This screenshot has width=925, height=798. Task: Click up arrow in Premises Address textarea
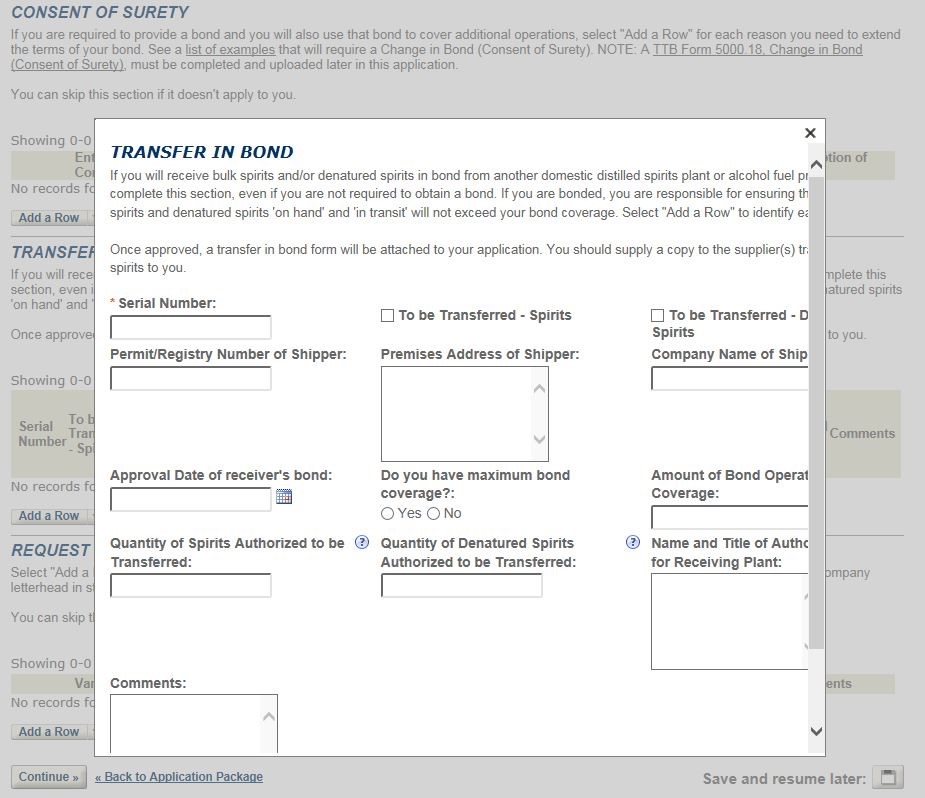pyautogui.click(x=539, y=389)
